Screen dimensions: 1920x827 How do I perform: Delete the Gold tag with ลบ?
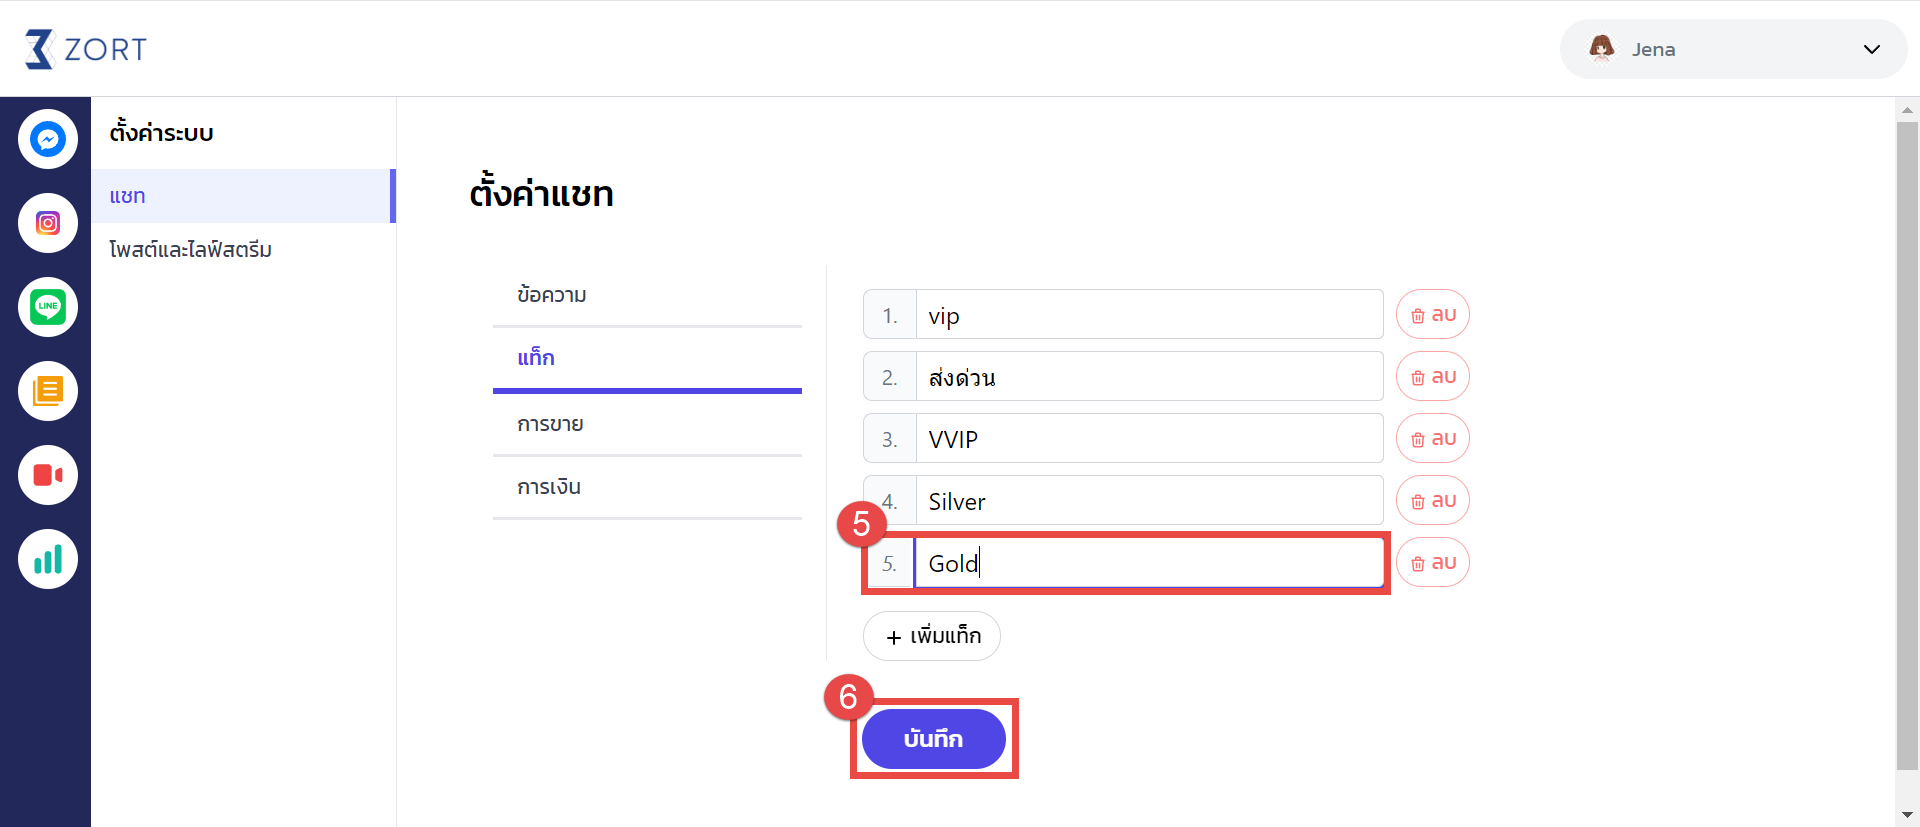pyautogui.click(x=1433, y=563)
